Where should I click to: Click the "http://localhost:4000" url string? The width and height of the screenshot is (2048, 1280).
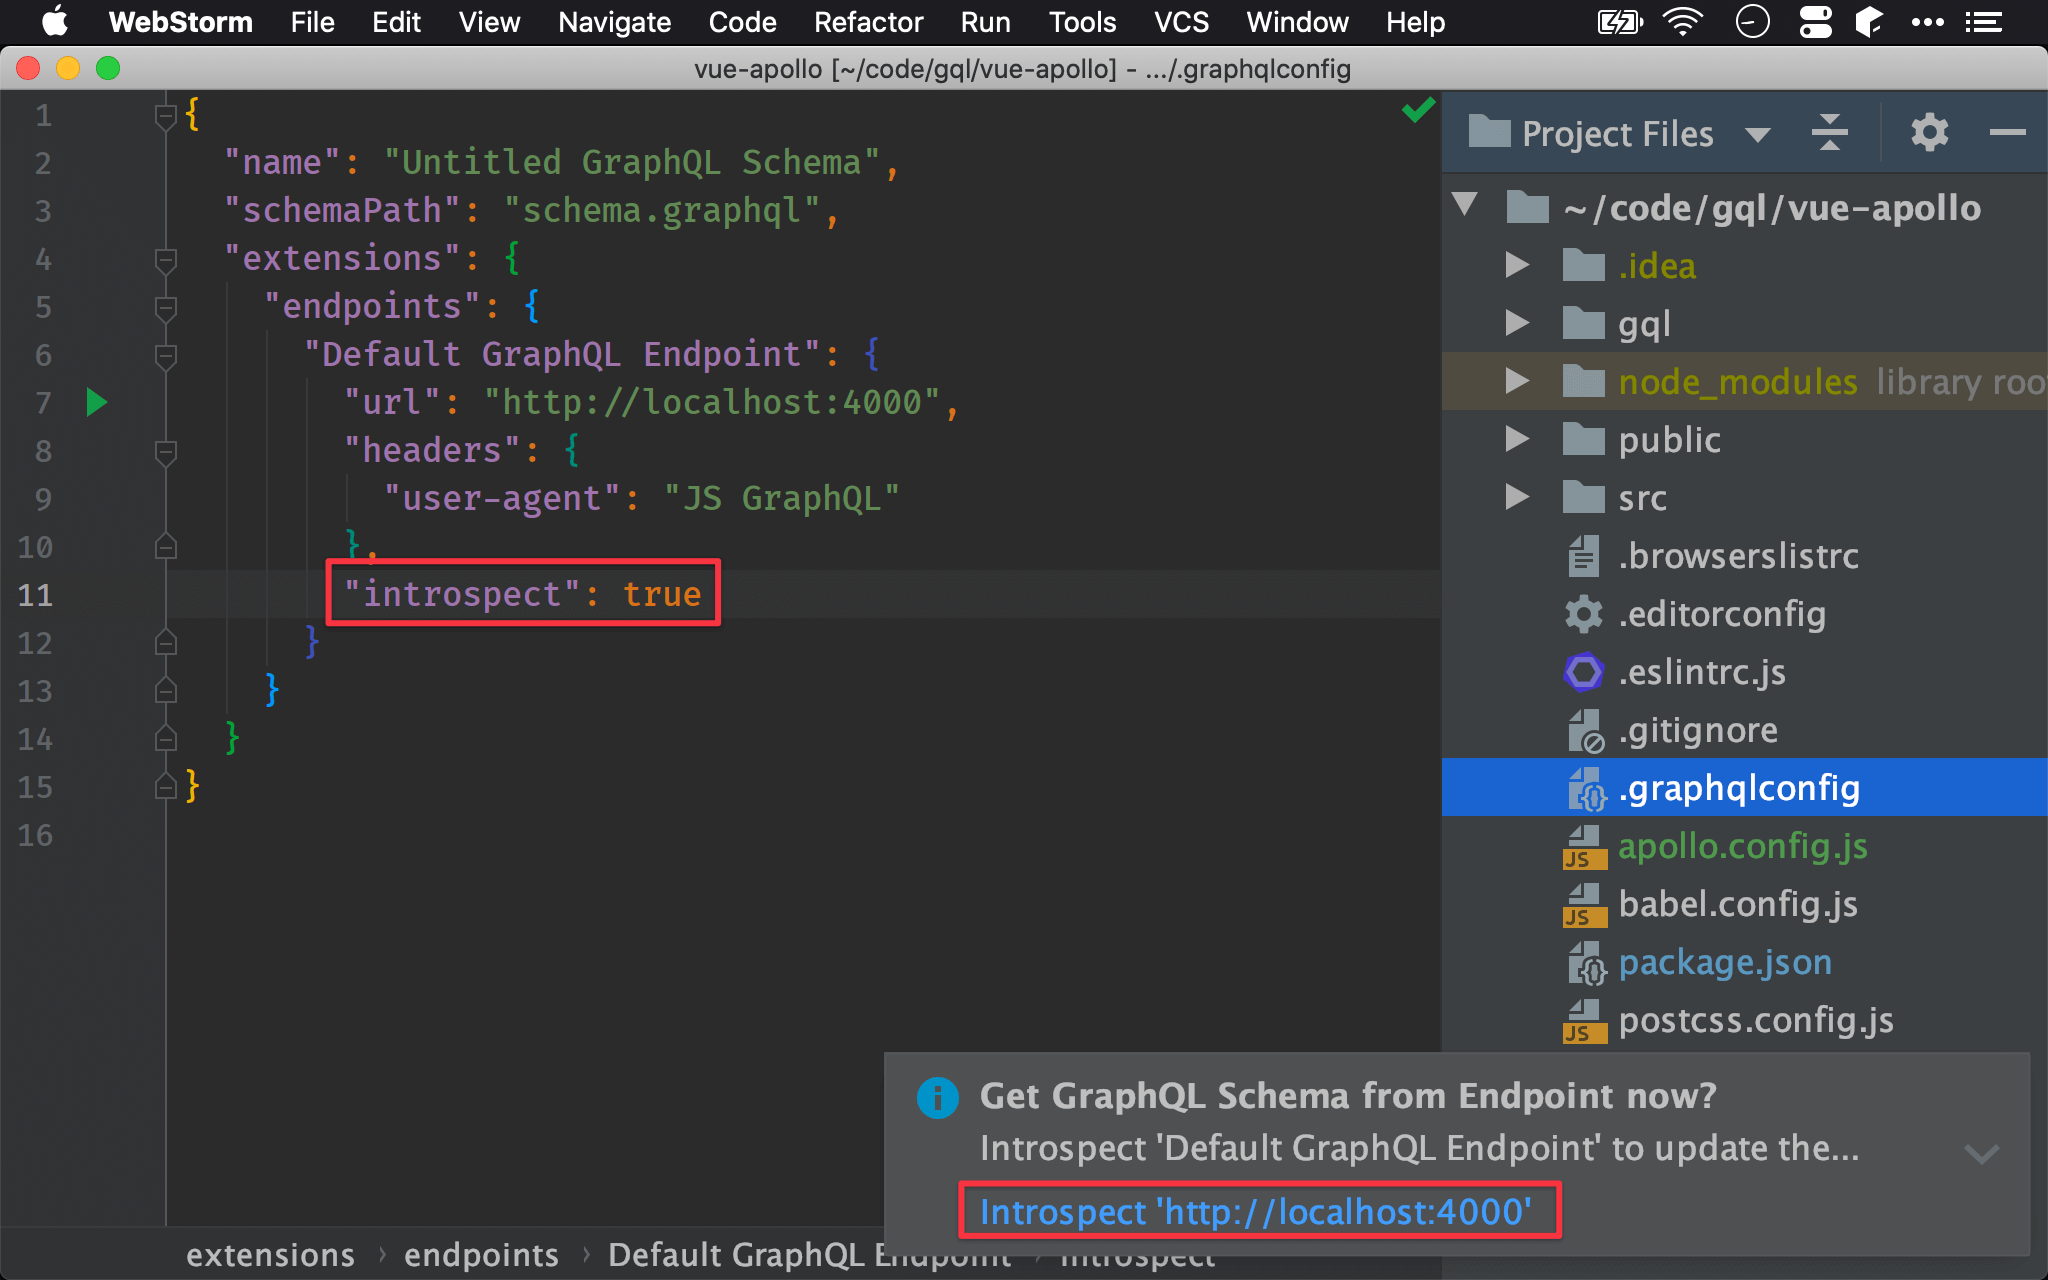click(711, 403)
